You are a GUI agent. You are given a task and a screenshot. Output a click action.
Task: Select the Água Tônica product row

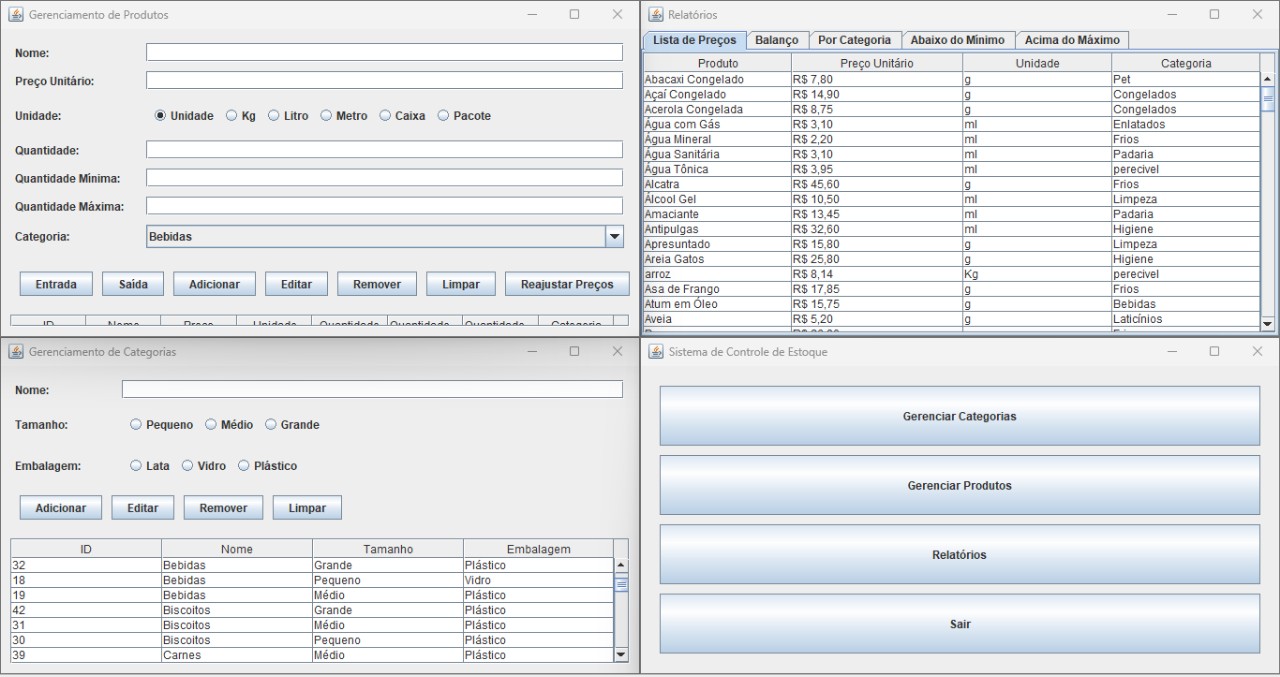tap(951, 169)
